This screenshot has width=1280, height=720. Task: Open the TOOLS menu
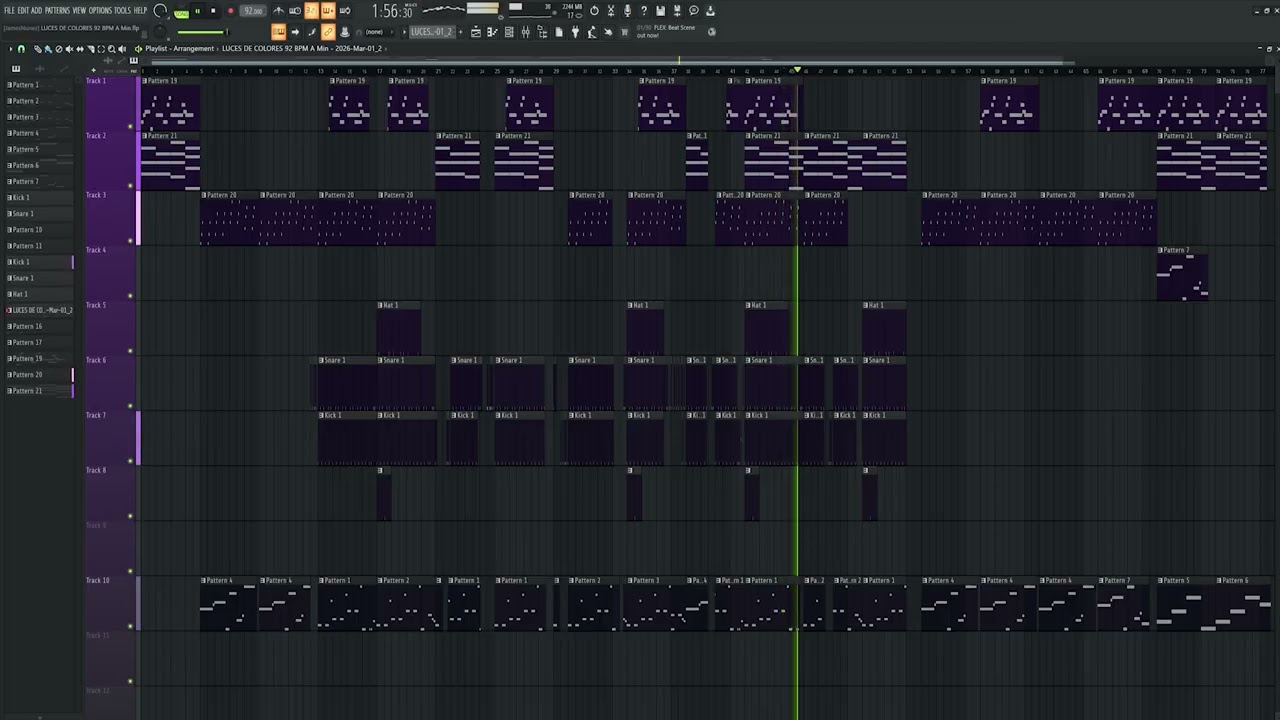click(123, 11)
